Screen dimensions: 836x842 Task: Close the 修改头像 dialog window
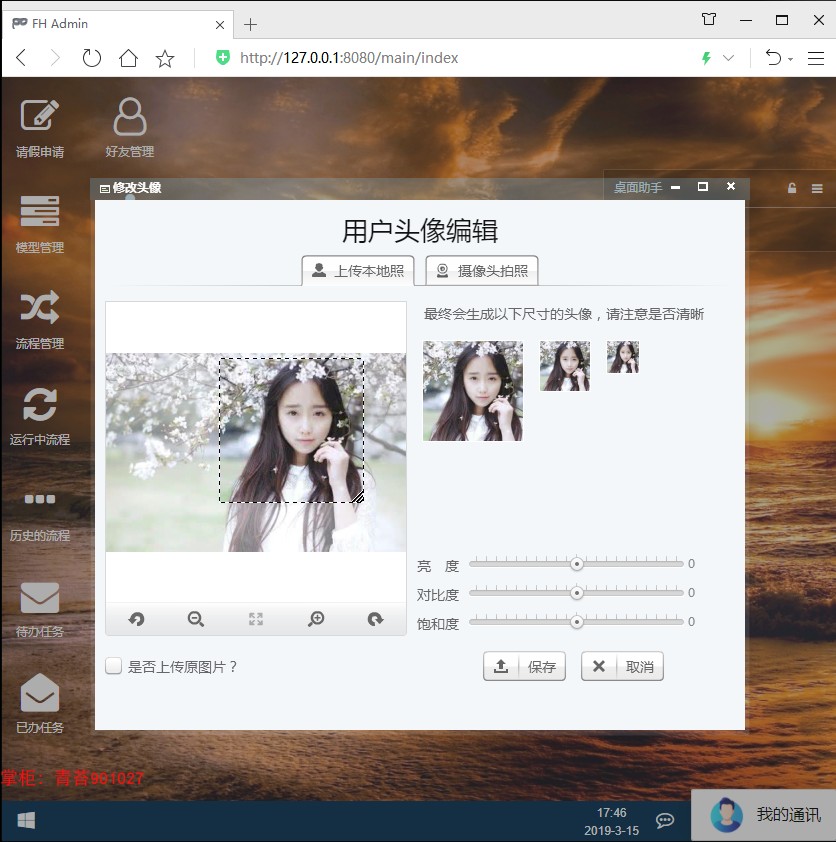coord(731,186)
